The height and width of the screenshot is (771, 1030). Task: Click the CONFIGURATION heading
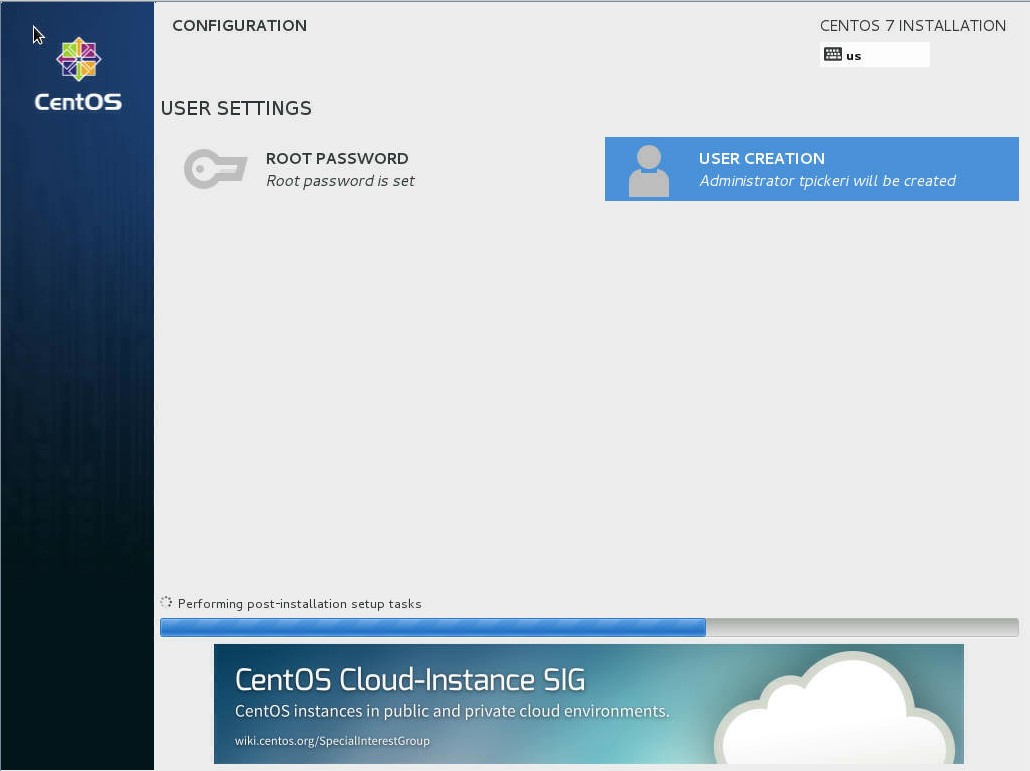239,26
